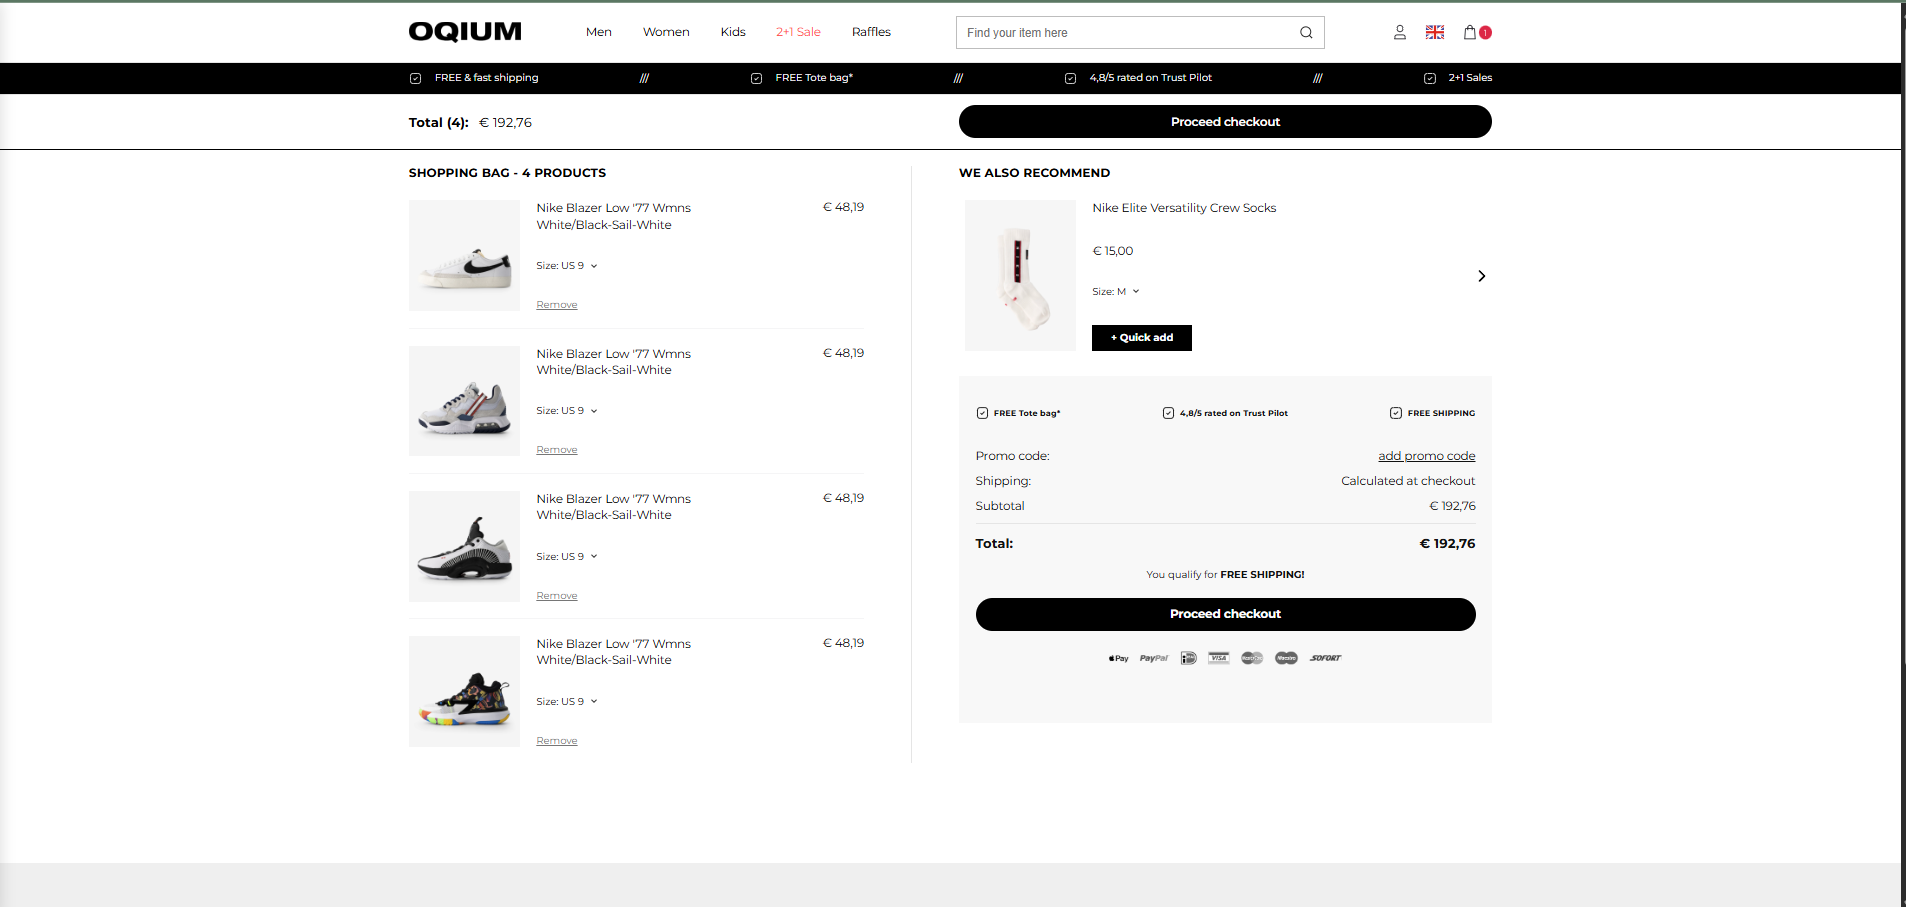Click the Apple Pay payment icon
Viewport: 1906px width, 907px height.
(1118, 658)
